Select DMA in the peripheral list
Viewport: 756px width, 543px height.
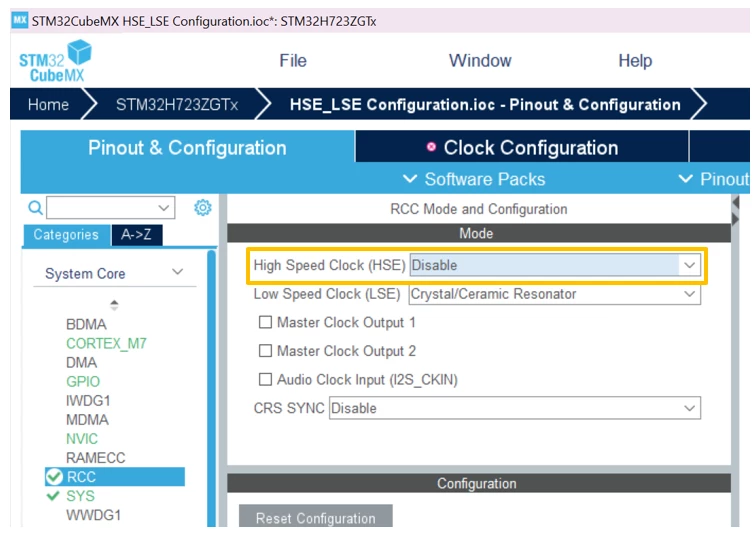click(81, 363)
